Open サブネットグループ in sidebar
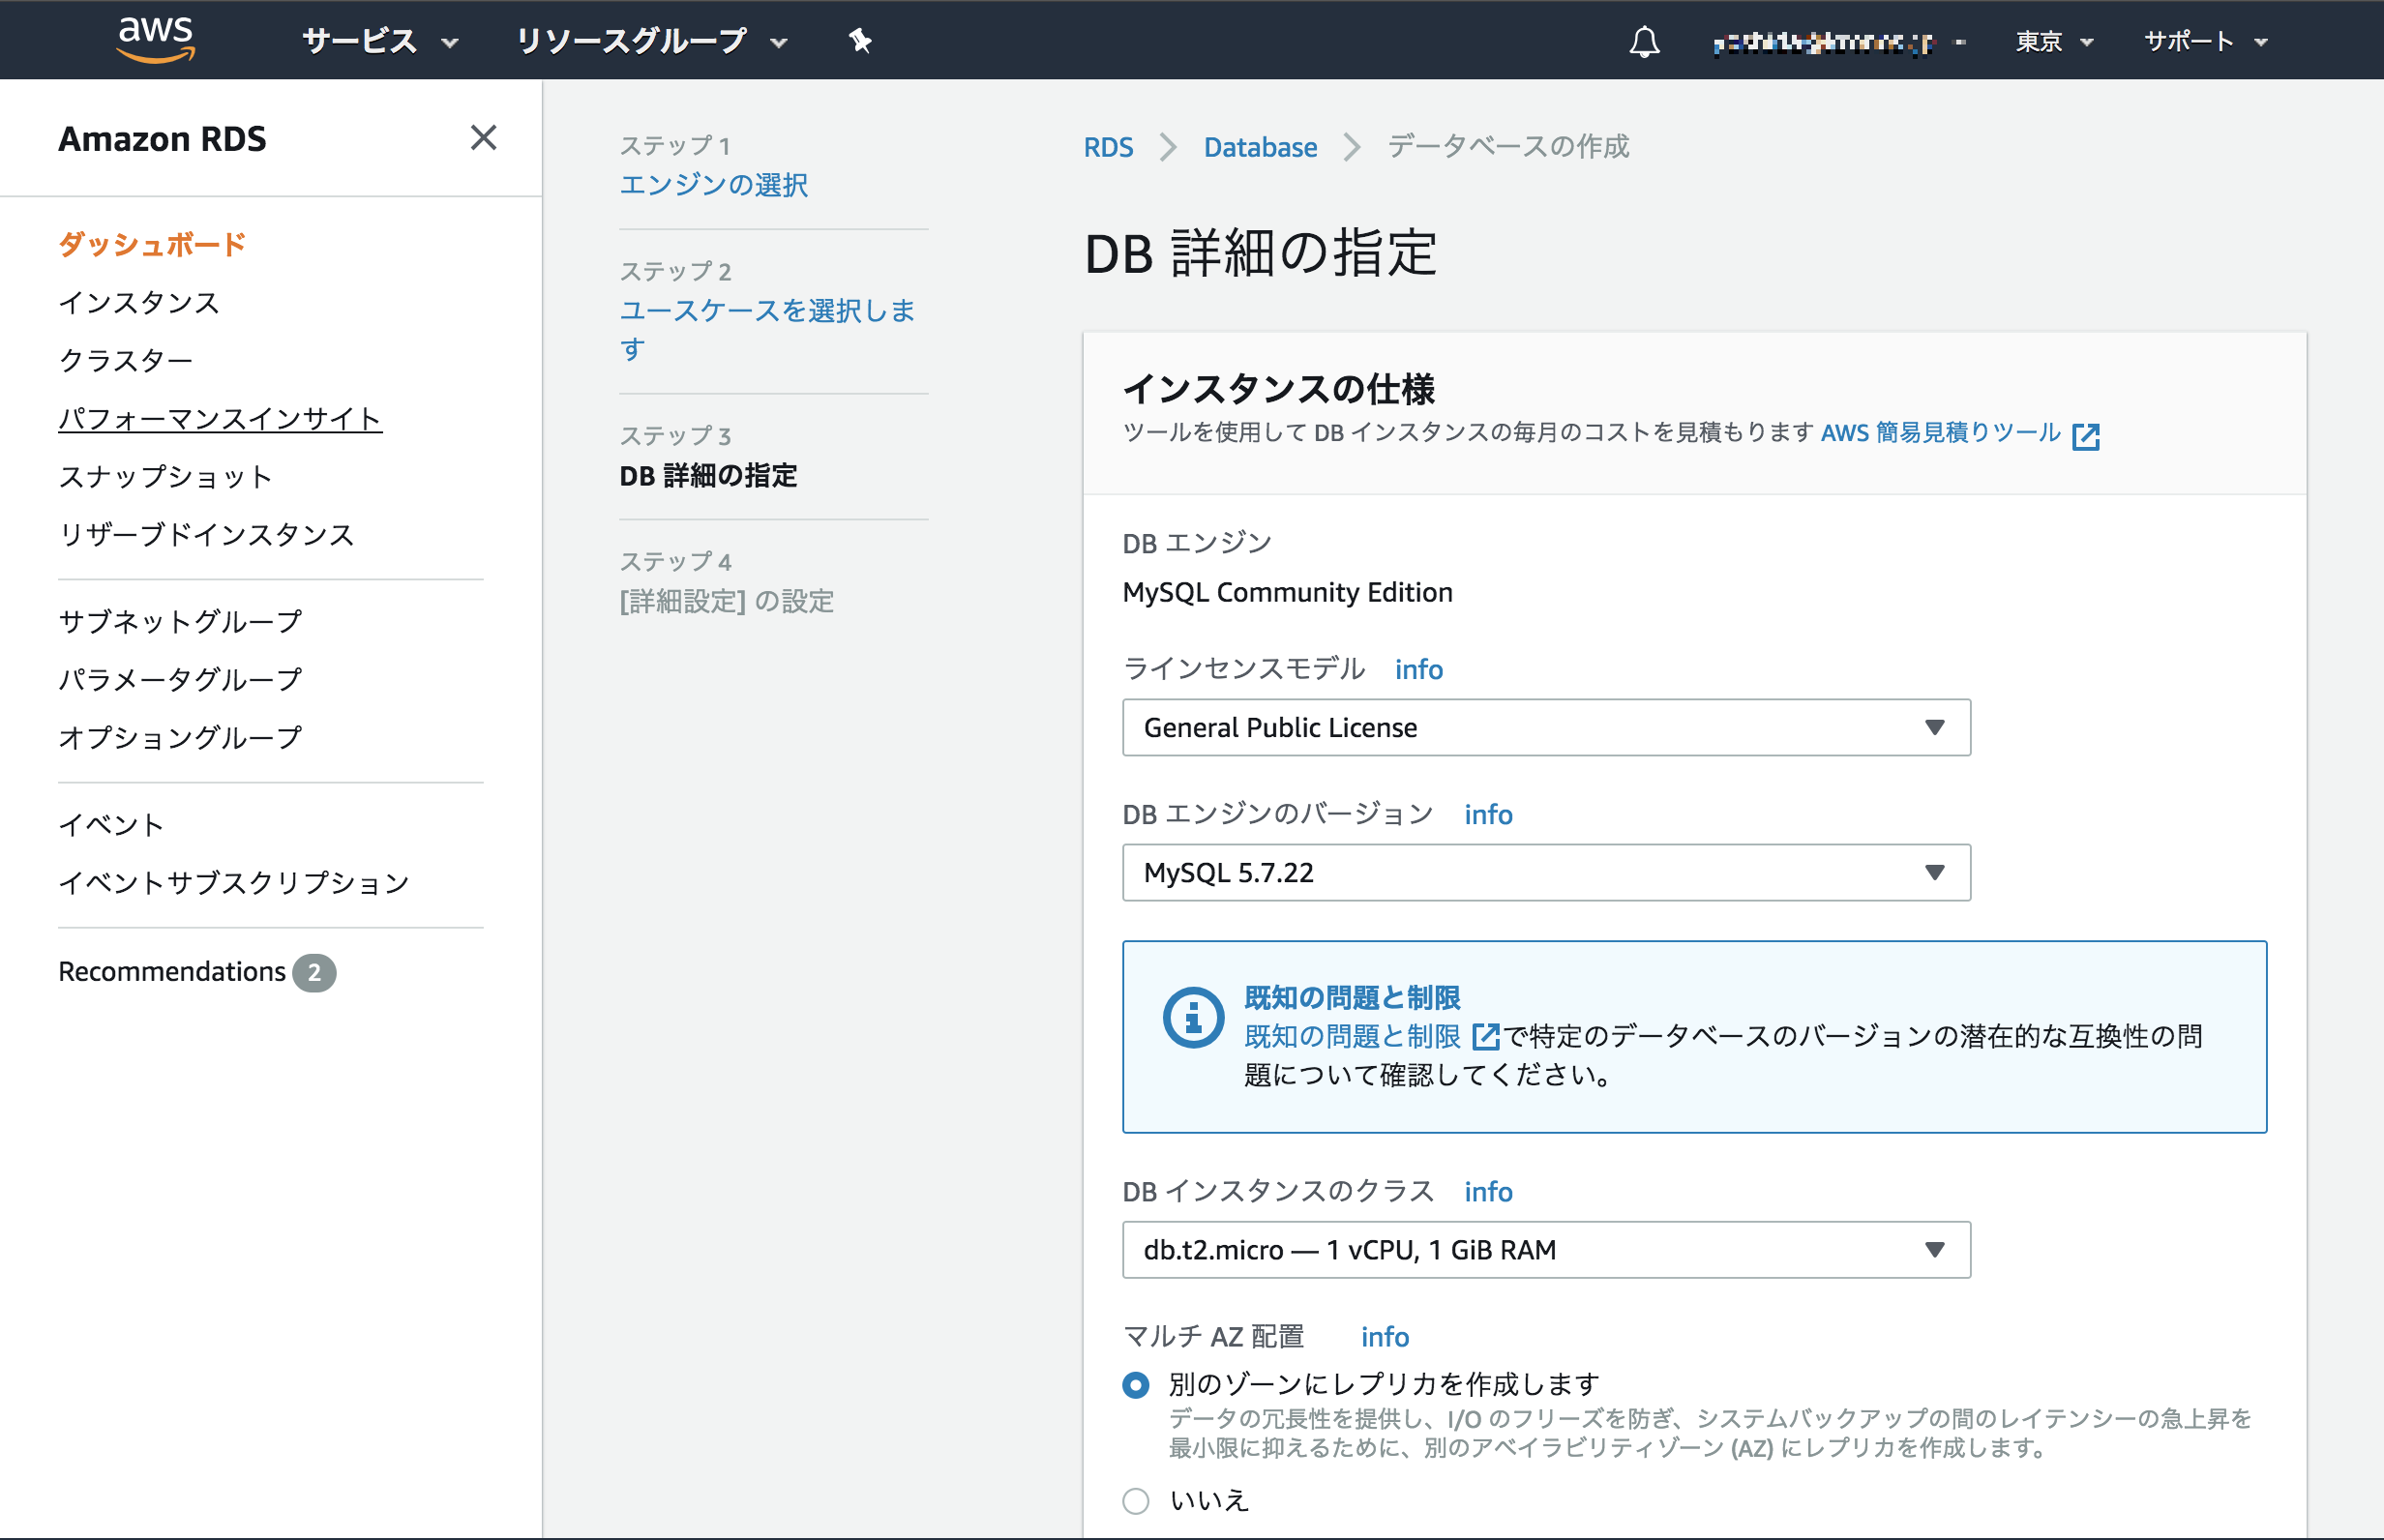 (180, 621)
